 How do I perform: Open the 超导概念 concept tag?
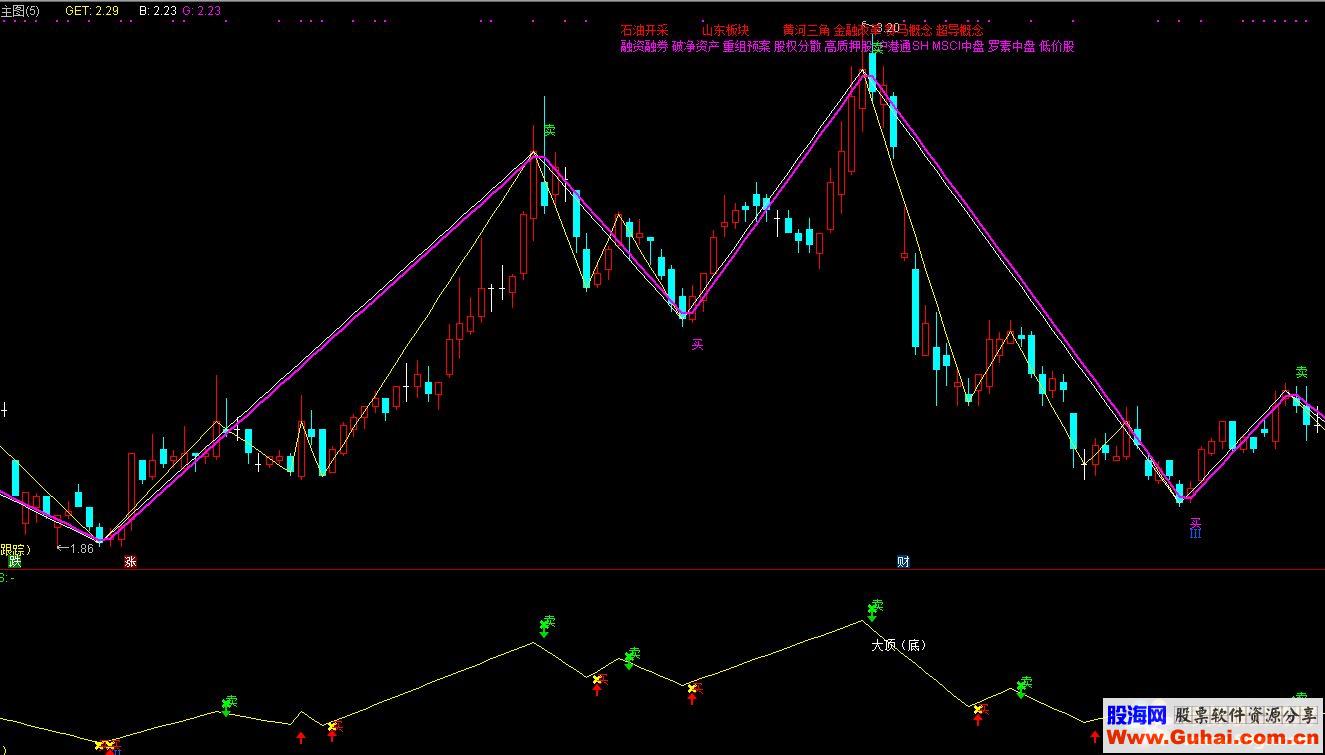point(959,31)
